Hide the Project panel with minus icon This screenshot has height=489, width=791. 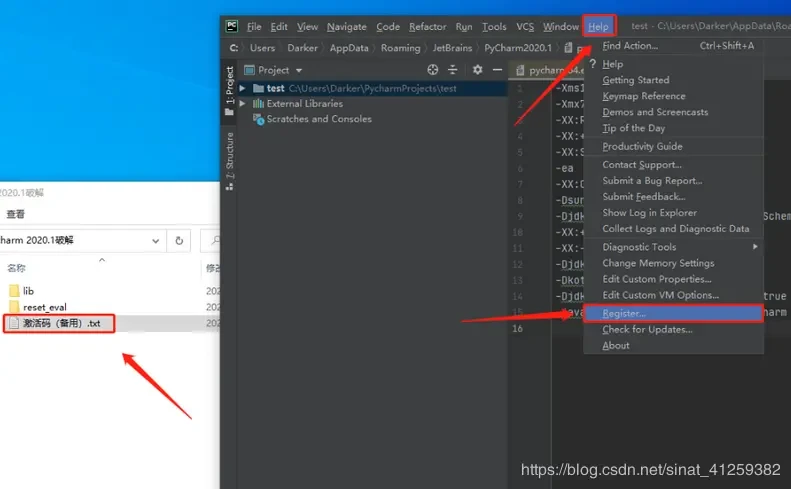(497, 70)
